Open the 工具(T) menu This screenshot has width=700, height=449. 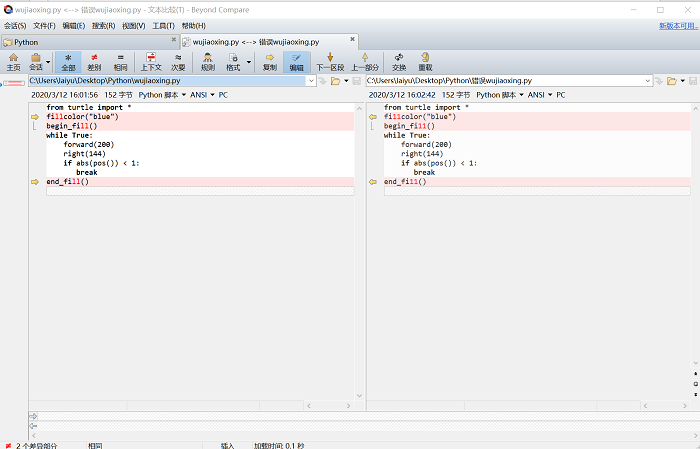click(x=163, y=25)
